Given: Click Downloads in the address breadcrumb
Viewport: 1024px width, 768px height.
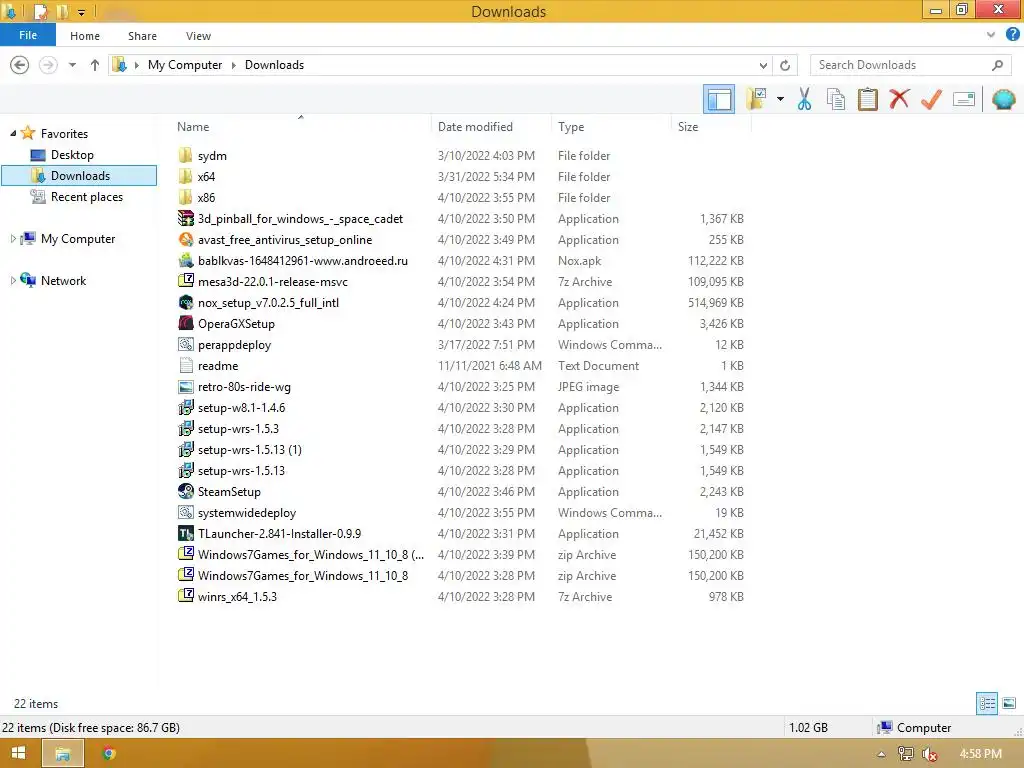Looking at the screenshot, I should click(x=274, y=65).
